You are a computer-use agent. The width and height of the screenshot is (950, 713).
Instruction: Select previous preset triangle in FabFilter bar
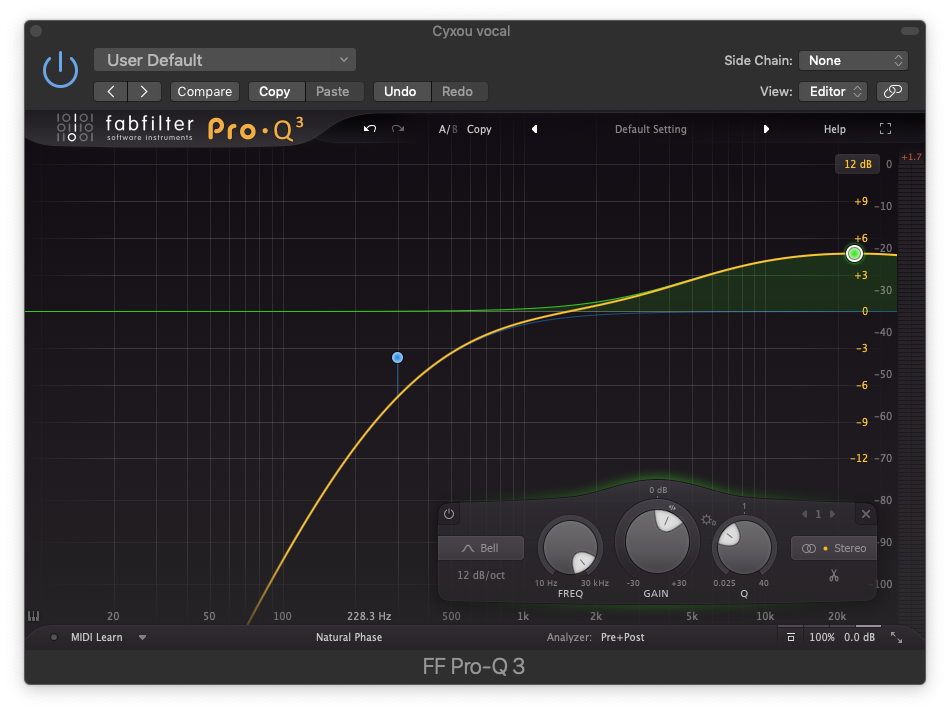point(534,129)
